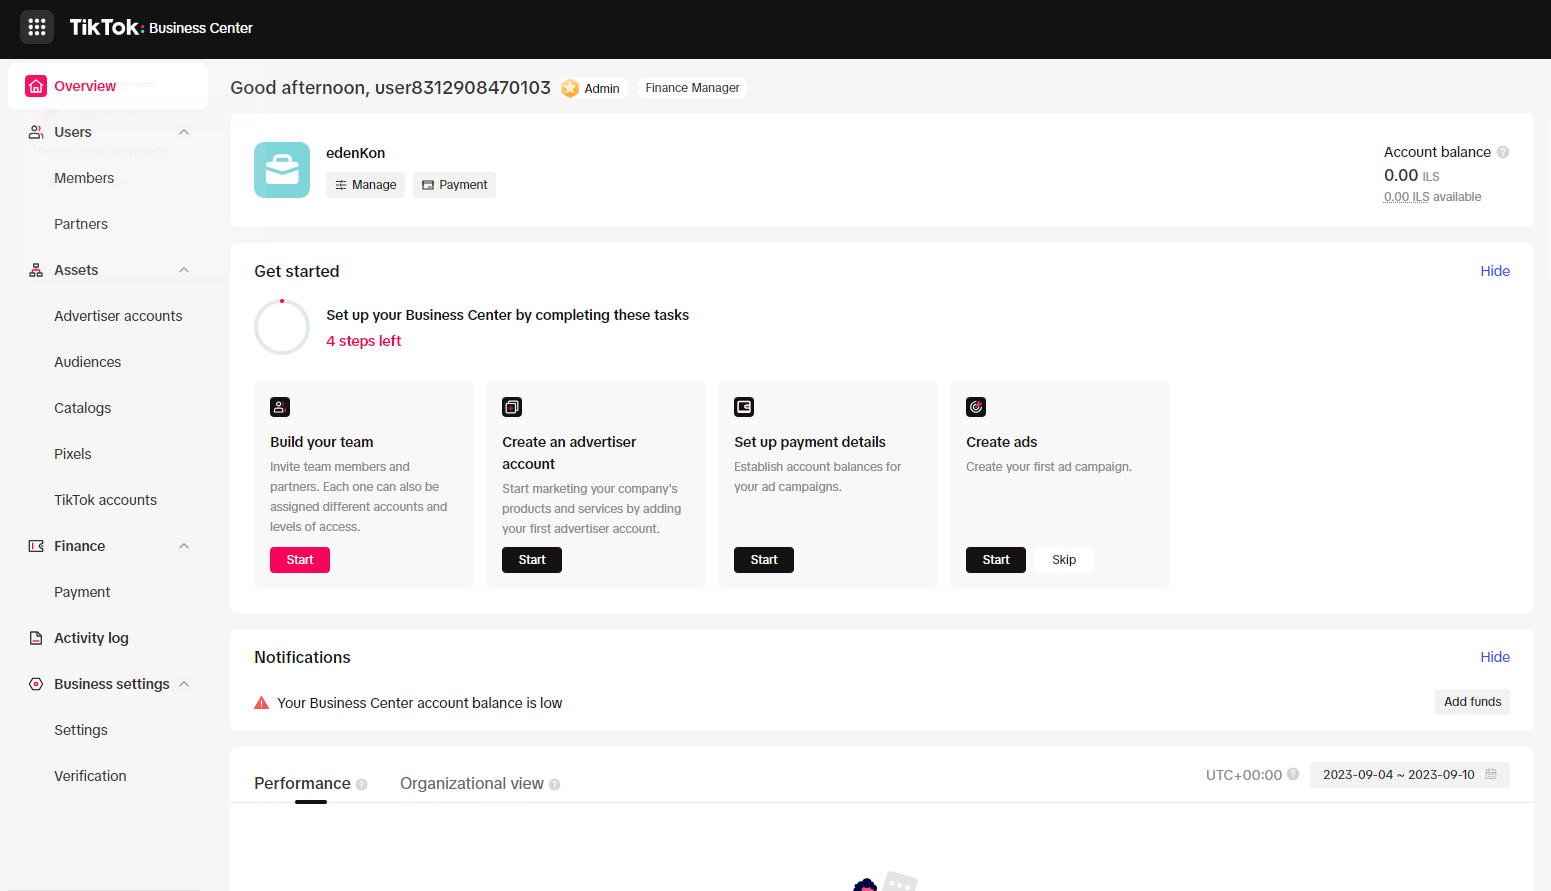Click the Create an advertiser account icon

(512, 407)
